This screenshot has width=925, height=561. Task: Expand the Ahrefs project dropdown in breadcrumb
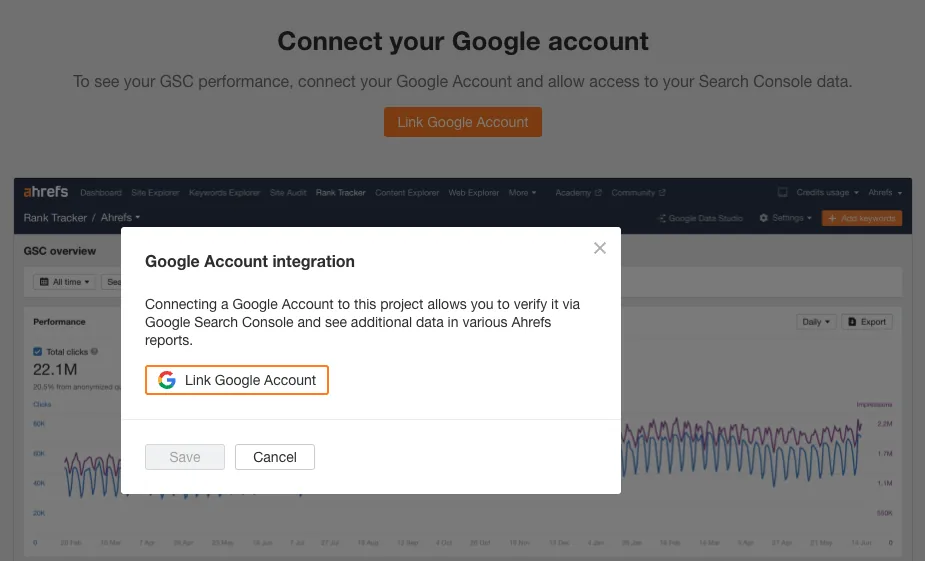pyautogui.click(x=120, y=218)
